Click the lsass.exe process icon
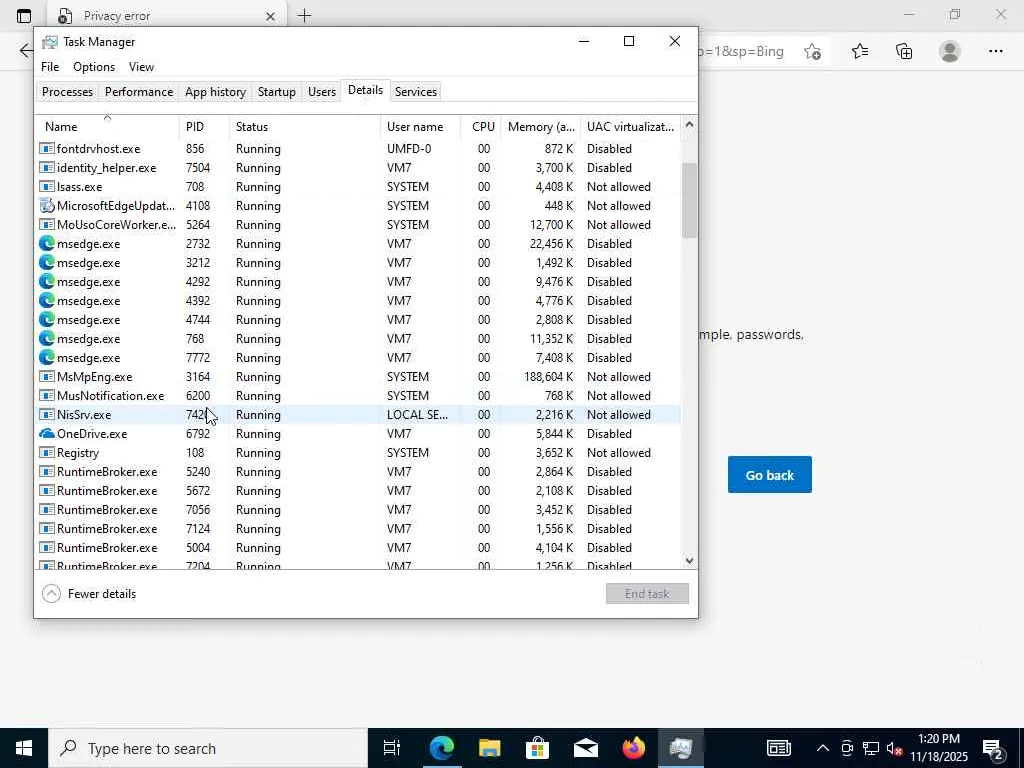Viewport: 1024px width, 768px height. pos(46,187)
